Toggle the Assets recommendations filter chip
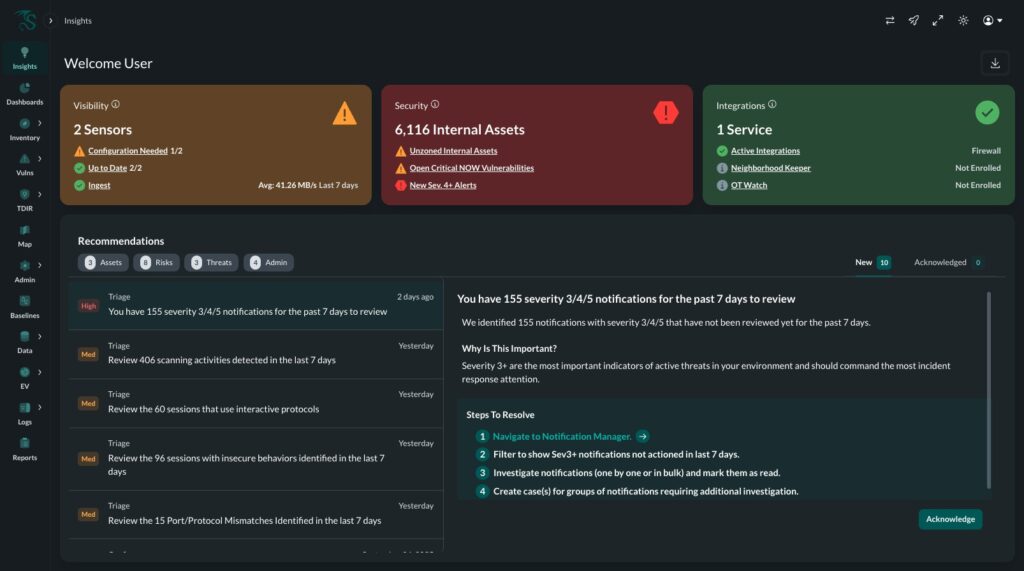This screenshot has width=1024, height=571. (104, 262)
